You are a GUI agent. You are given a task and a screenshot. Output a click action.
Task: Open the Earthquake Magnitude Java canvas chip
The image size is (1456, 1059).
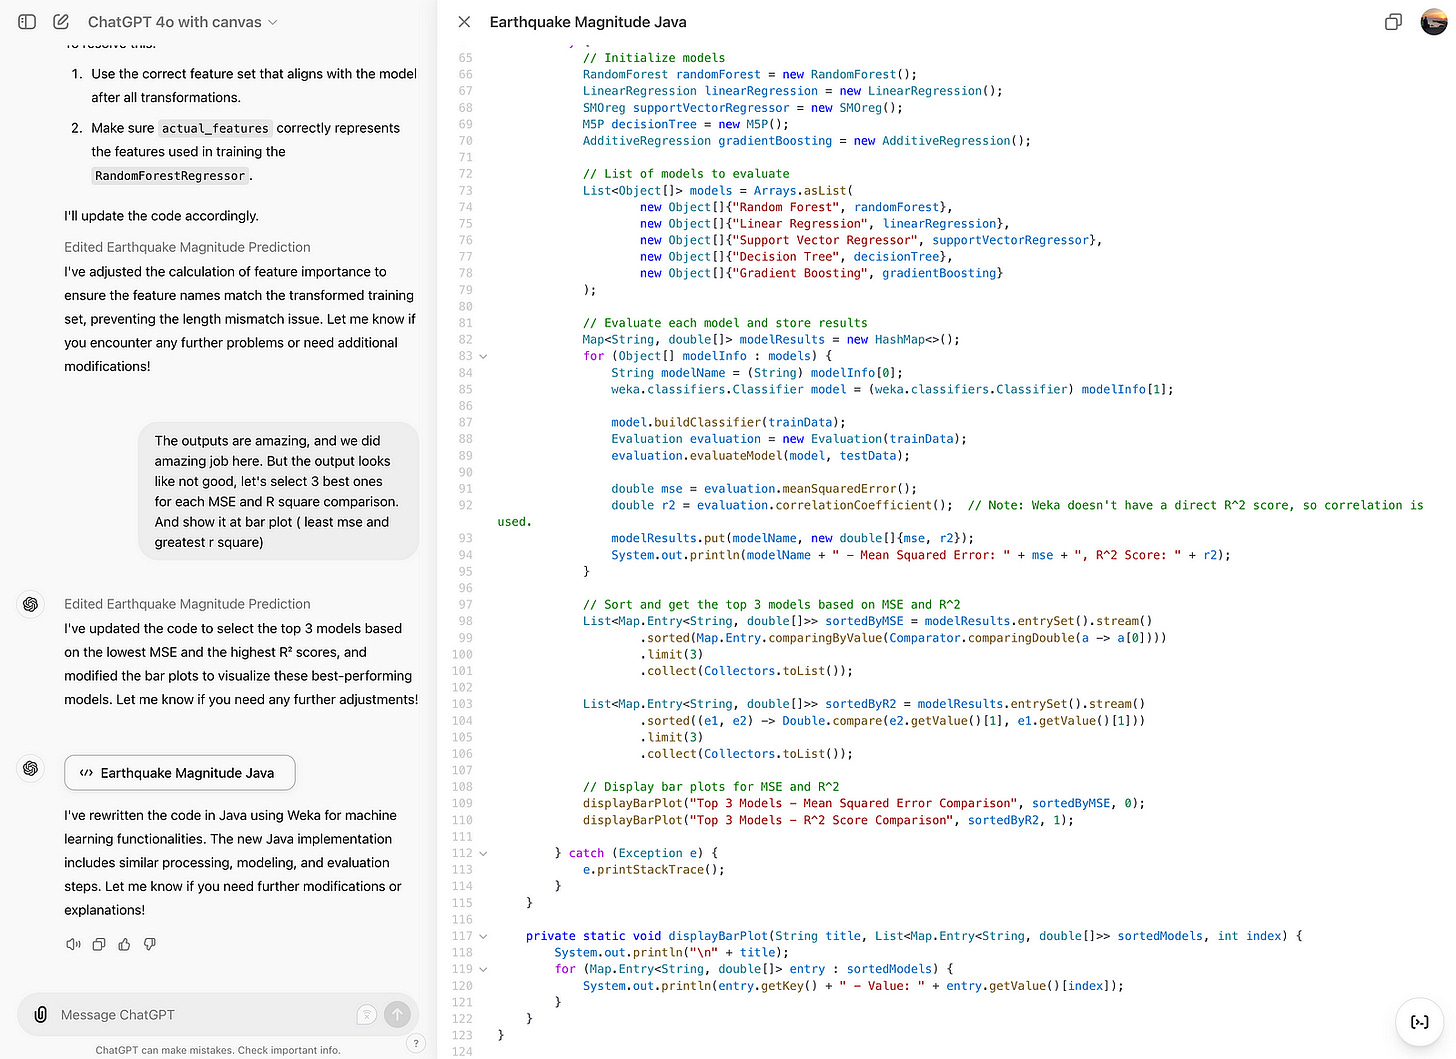[180, 773]
